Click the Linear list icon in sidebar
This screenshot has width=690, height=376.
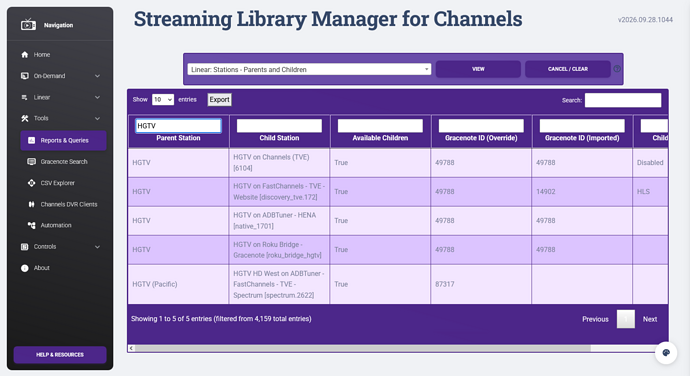click(x=25, y=97)
